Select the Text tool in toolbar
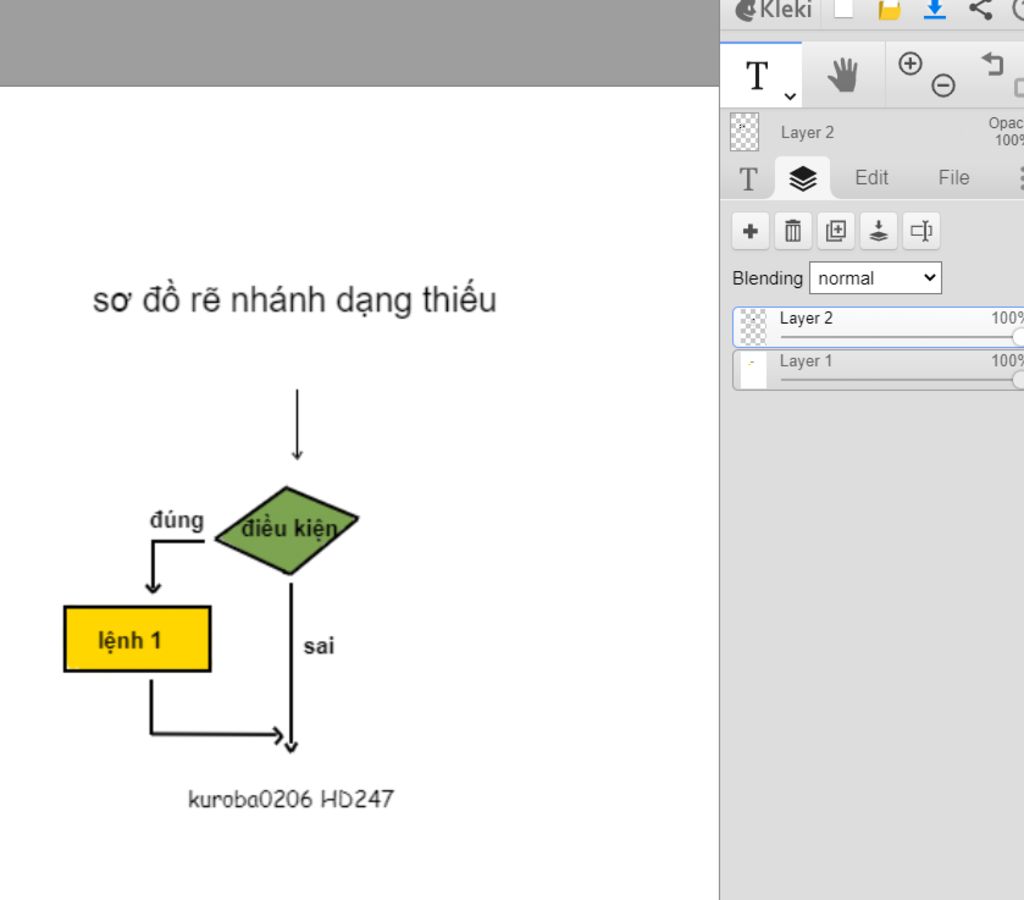This screenshot has height=900, width=1024. pyautogui.click(x=757, y=75)
